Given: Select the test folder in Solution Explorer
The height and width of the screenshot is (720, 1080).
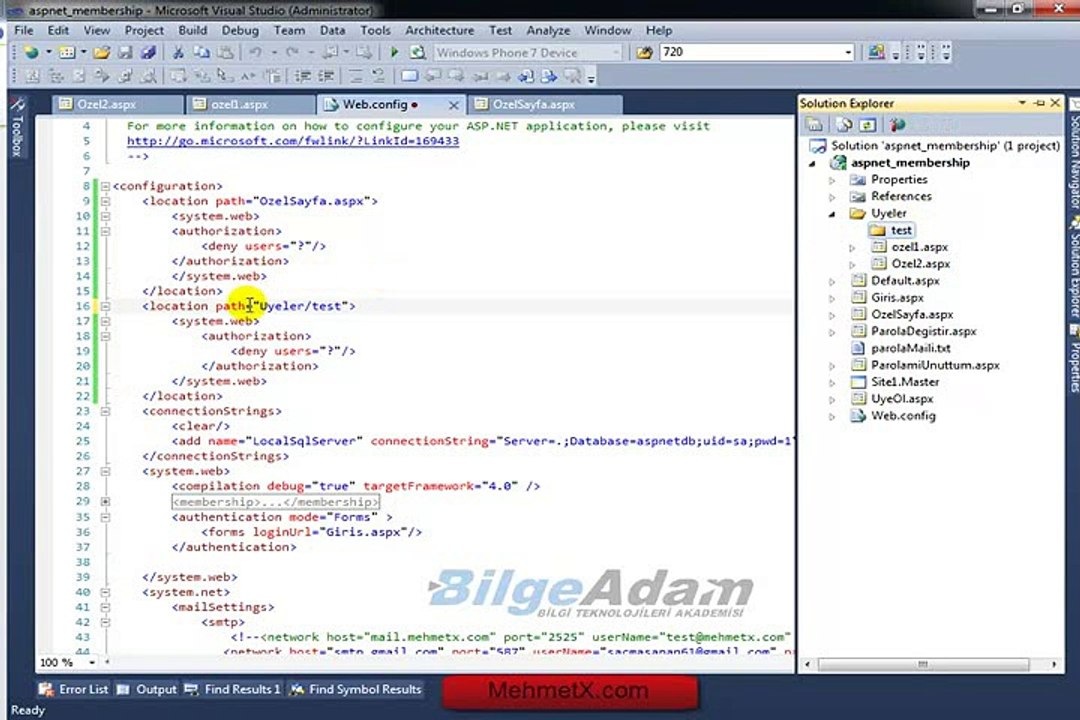Looking at the screenshot, I should [x=901, y=230].
